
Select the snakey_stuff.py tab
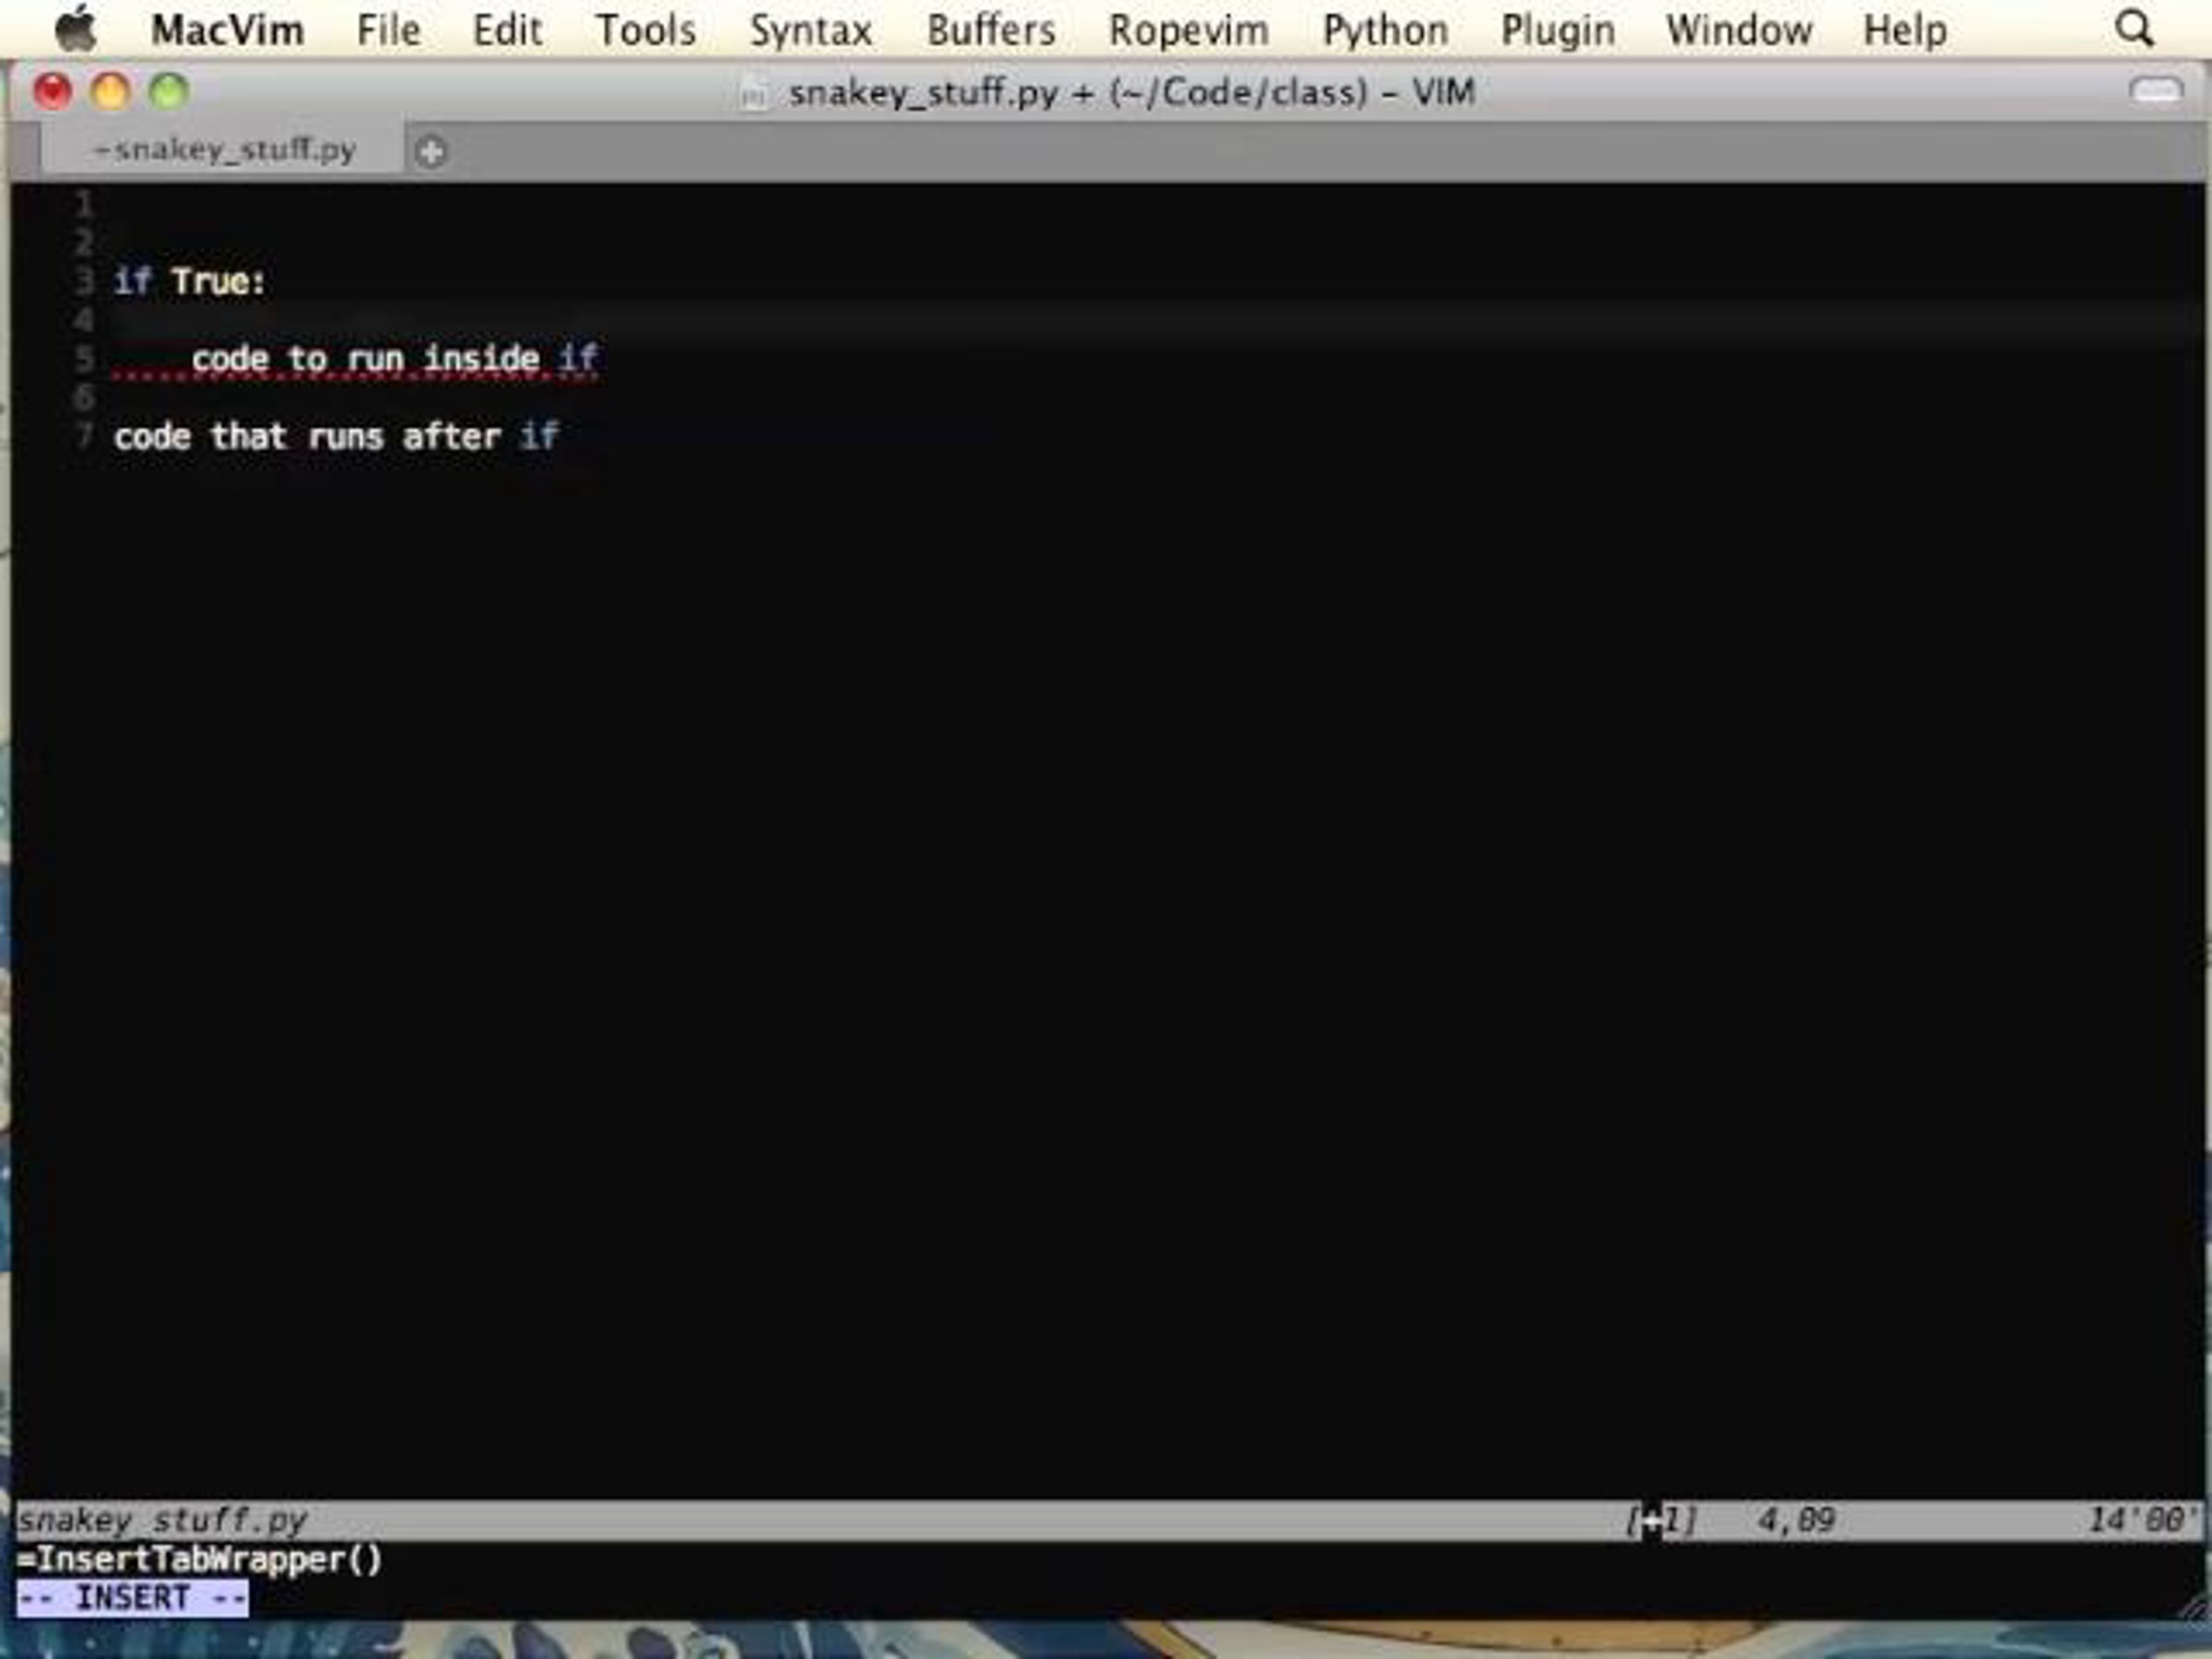pos(224,150)
